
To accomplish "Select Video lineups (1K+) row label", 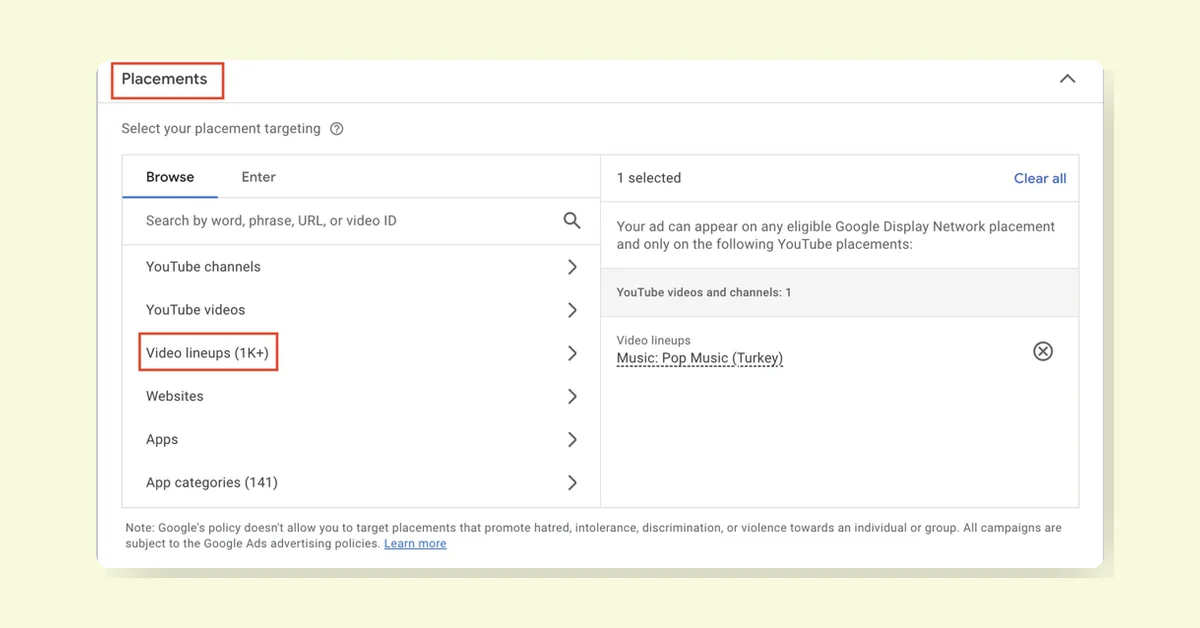I will [207, 353].
